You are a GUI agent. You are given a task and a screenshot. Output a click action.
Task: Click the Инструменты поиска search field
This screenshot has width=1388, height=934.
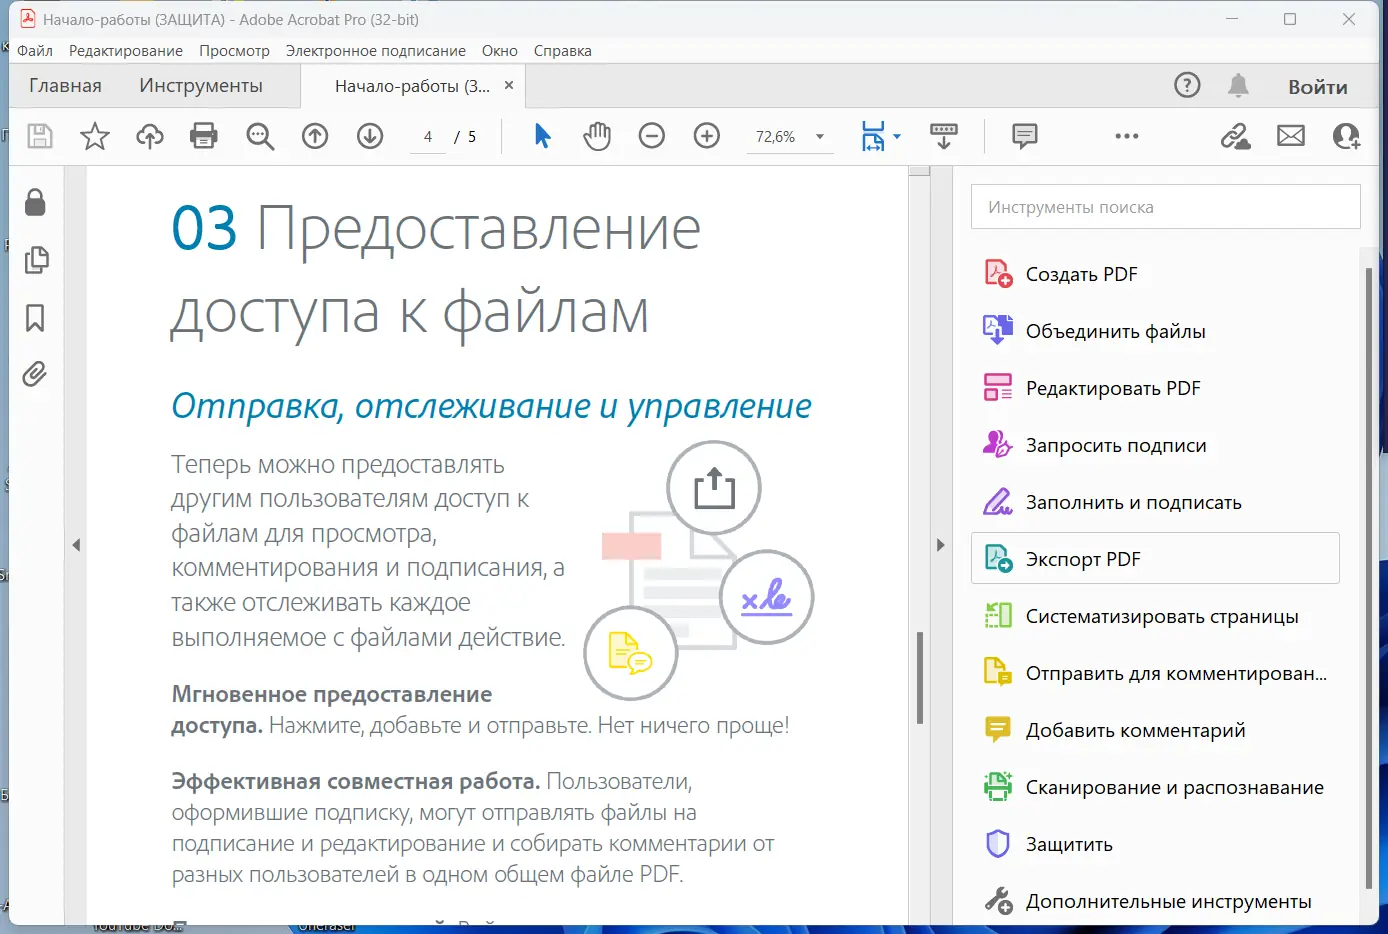[x=1165, y=207]
